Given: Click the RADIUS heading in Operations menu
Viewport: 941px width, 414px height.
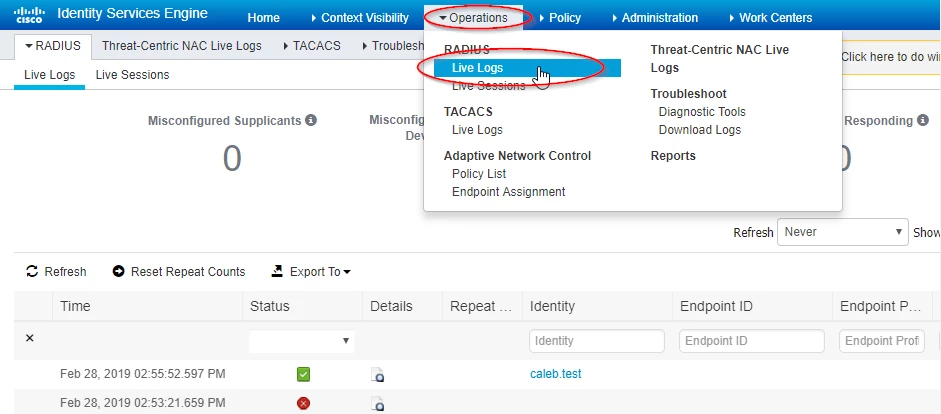Looking at the screenshot, I should tap(467, 49).
